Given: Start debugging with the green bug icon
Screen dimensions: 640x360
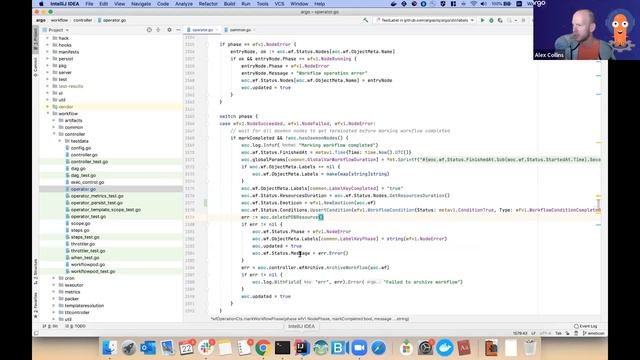Looking at the screenshot, I should (491, 20).
